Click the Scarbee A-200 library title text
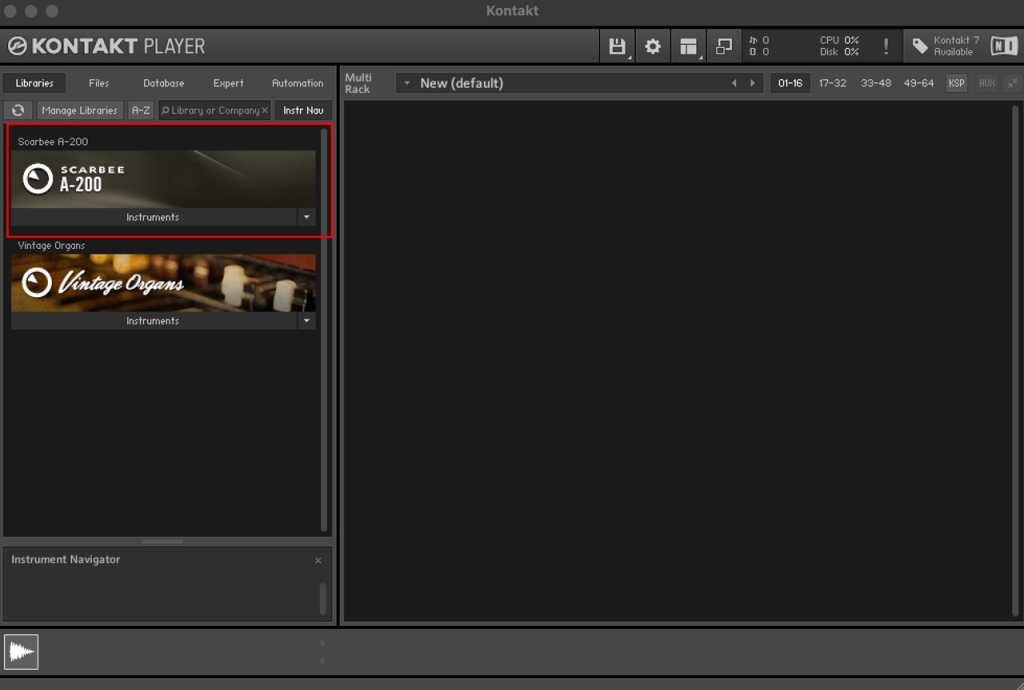1024x690 pixels. click(x=53, y=142)
